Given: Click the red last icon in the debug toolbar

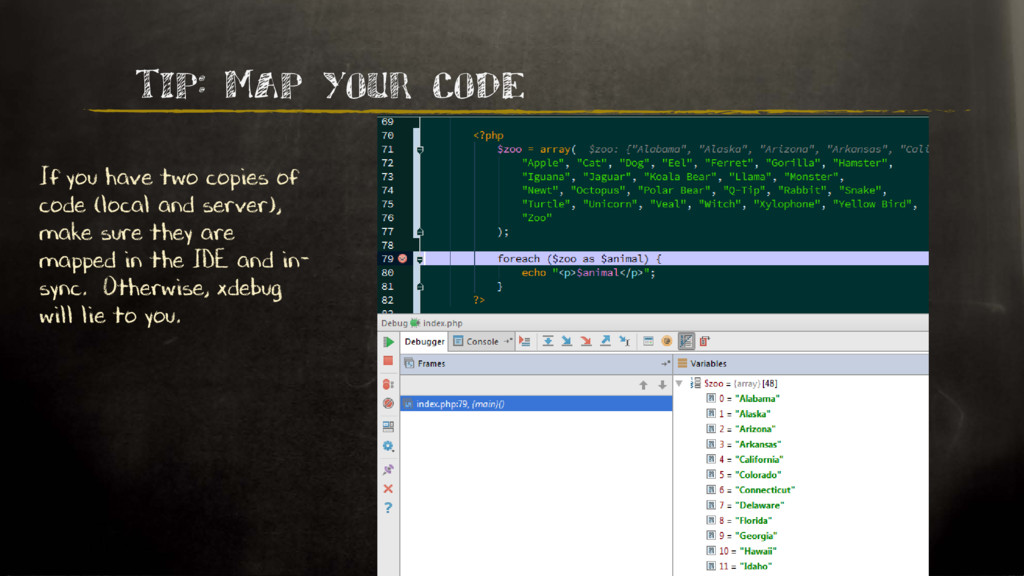Looking at the screenshot, I should pyautogui.click(x=705, y=341).
